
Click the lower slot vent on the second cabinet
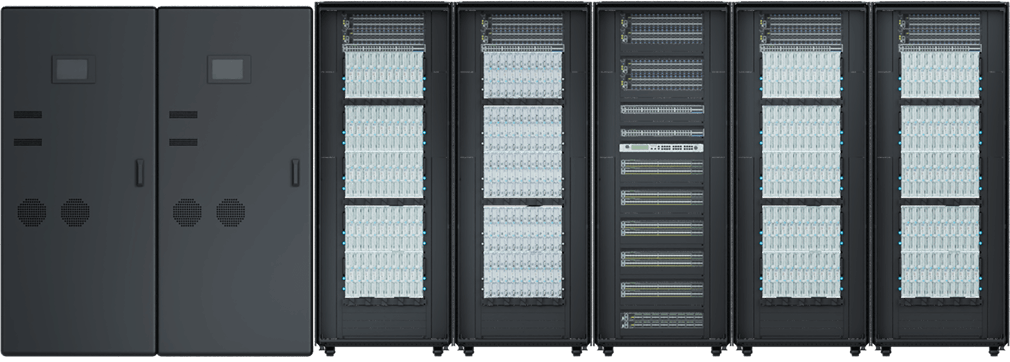point(184,142)
